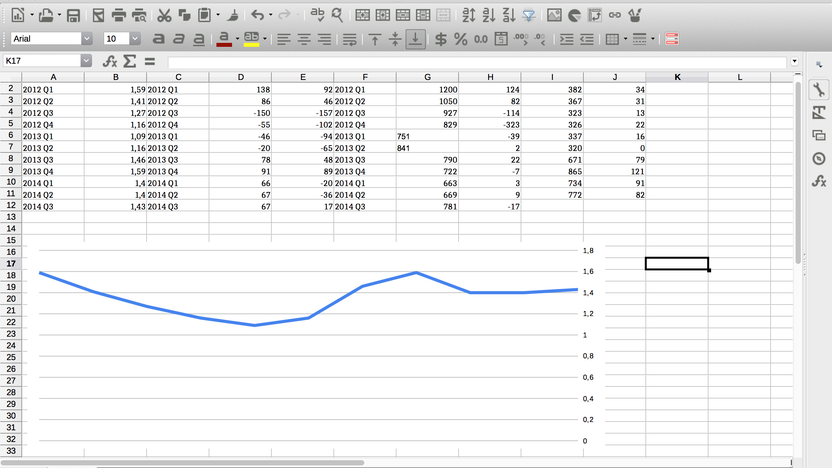Create a pivot table
This screenshot has height=468, width=832.
coord(595,15)
